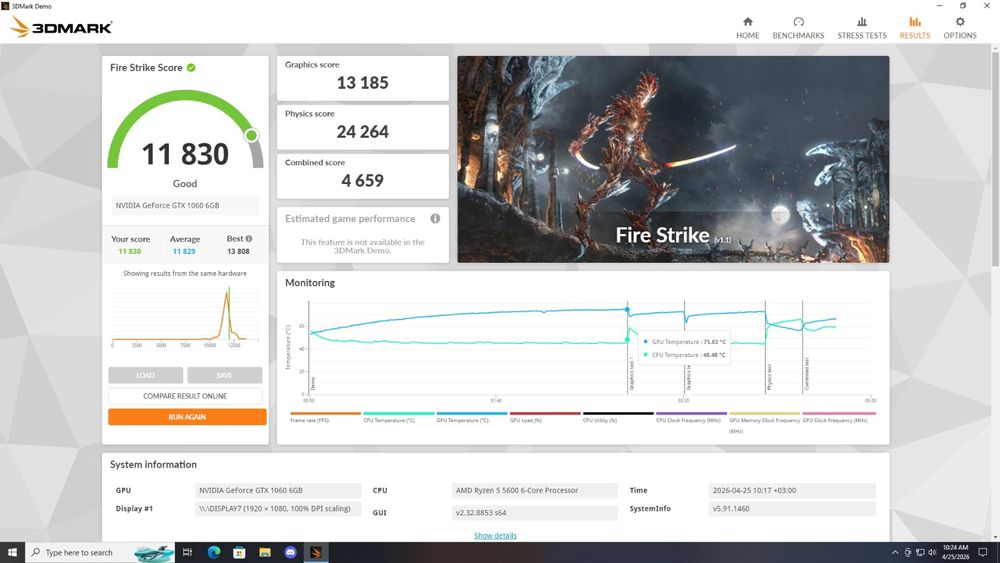The height and width of the screenshot is (563, 1000).
Task: Click Your score value 11 830
Action: click(x=130, y=251)
